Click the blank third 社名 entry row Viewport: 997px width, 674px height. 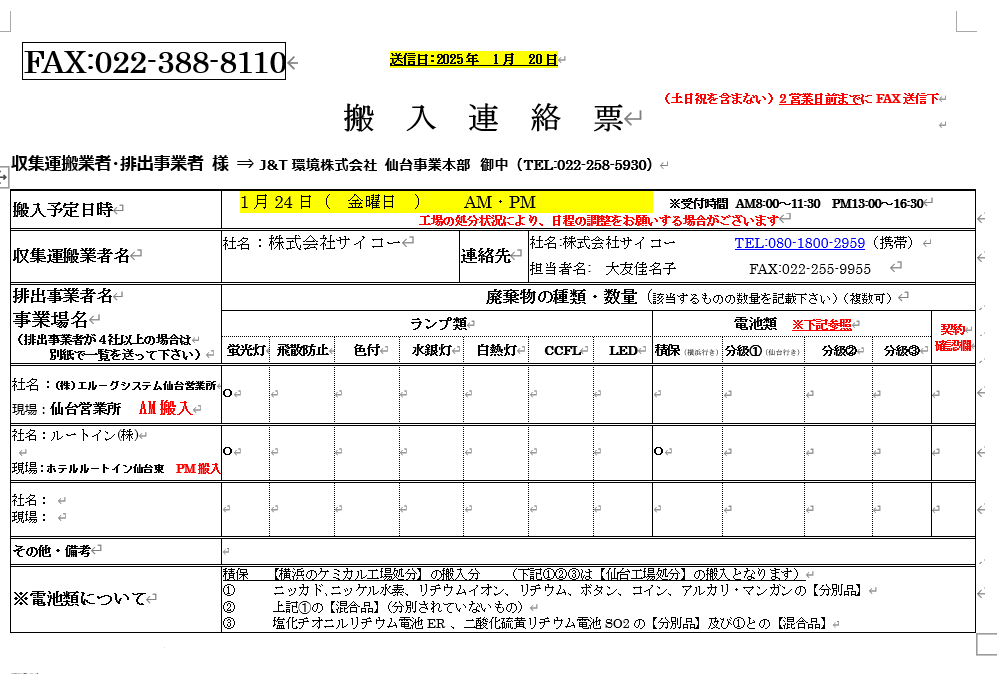pos(115,508)
